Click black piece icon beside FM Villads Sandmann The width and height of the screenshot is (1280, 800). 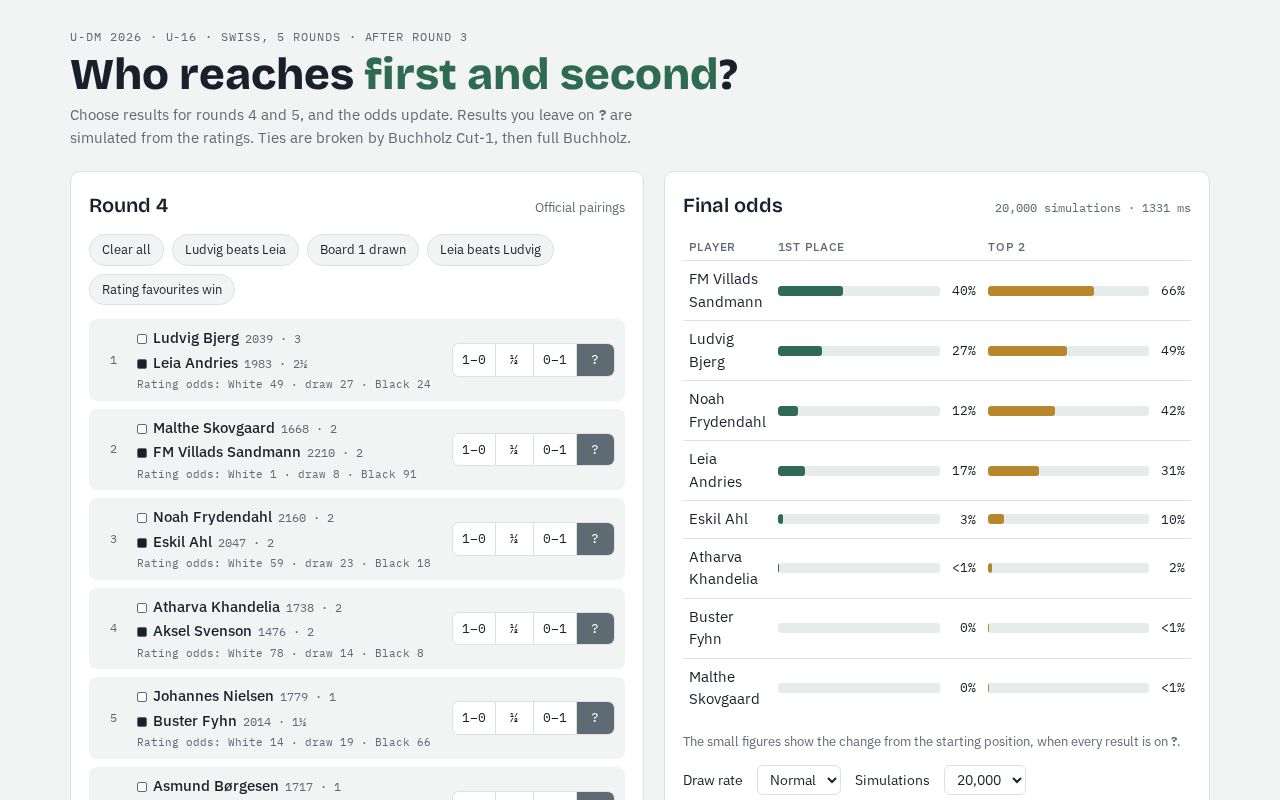142,453
